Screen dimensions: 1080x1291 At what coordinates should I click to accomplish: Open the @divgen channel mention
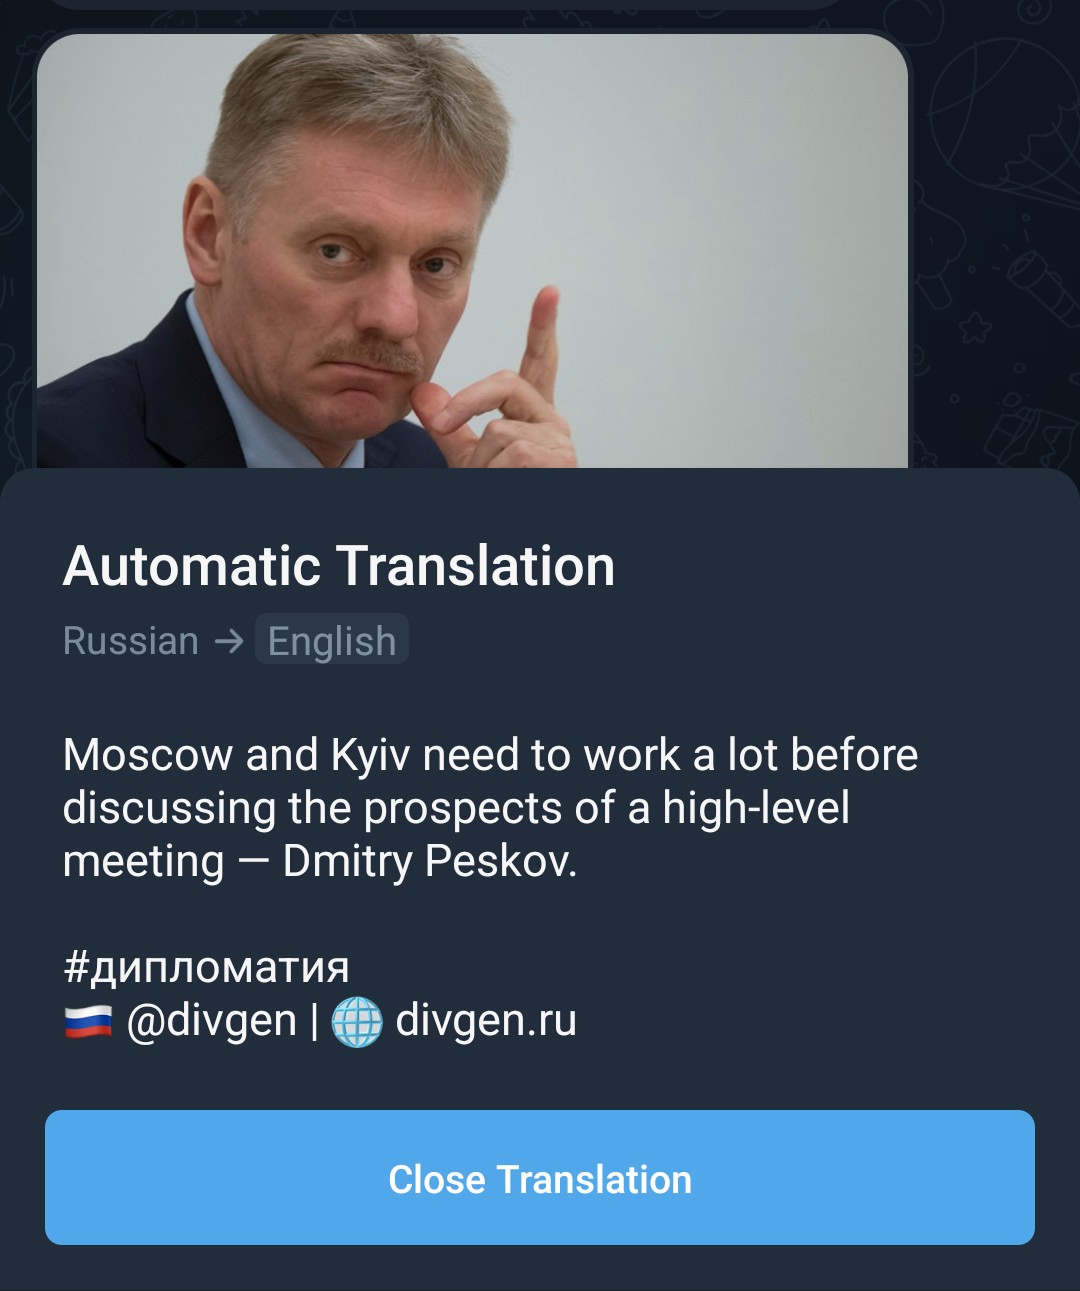[x=211, y=1021]
